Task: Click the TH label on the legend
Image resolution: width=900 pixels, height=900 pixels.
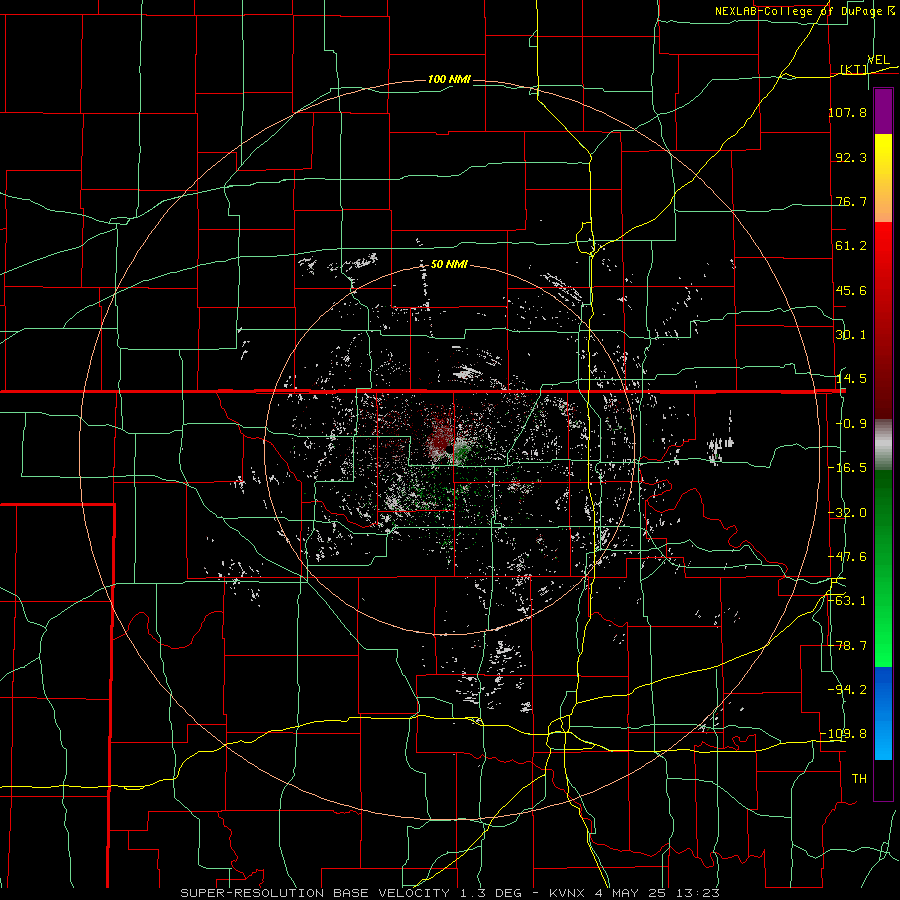Action: coord(859,779)
